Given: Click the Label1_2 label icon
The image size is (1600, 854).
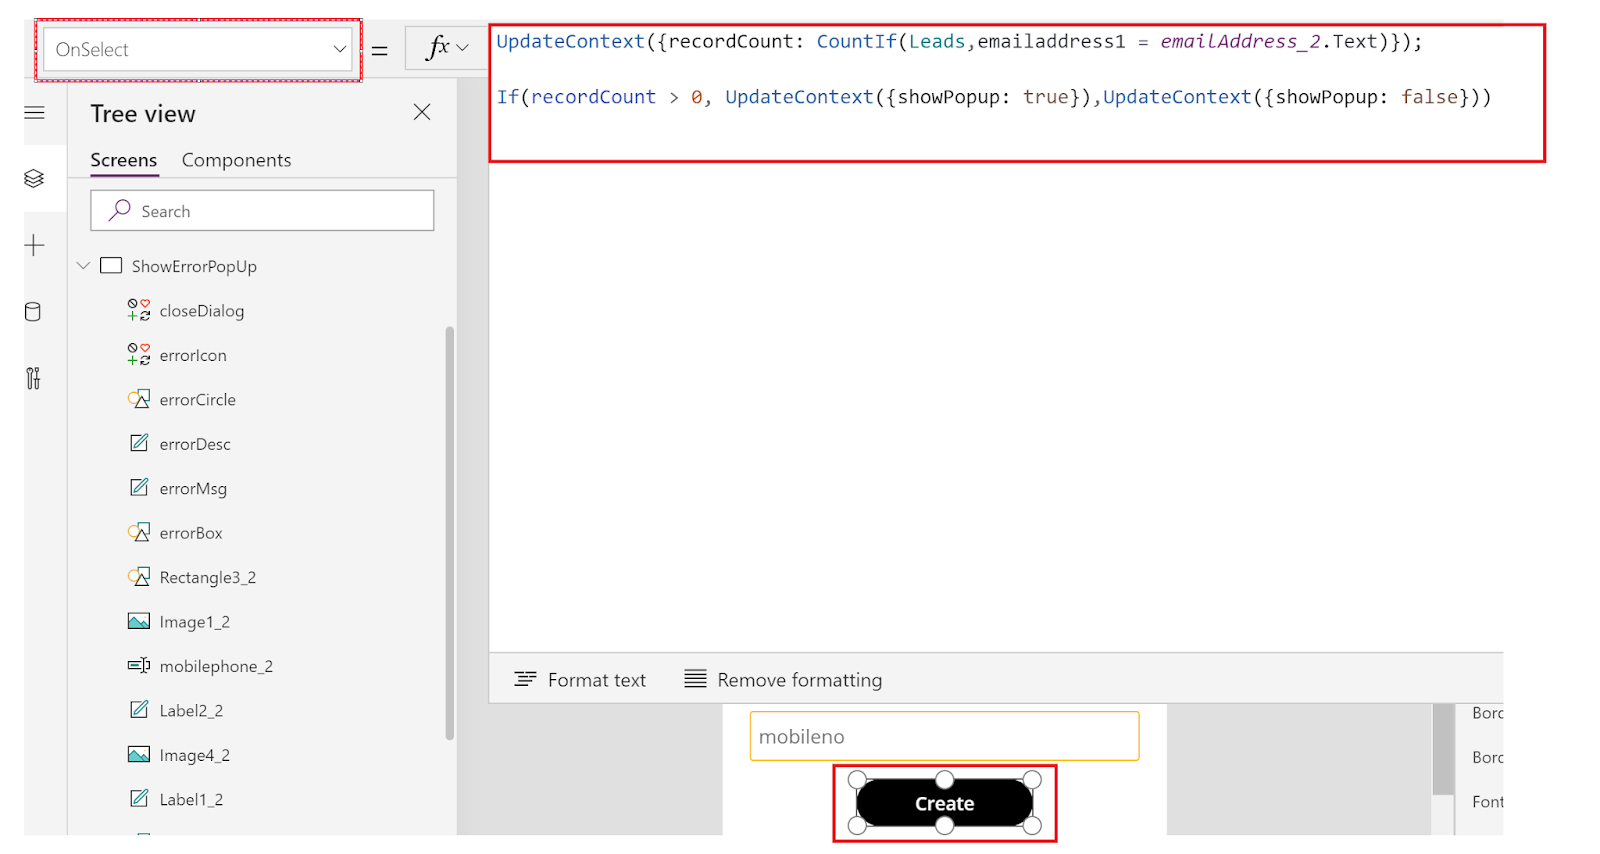Looking at the screenshot, I should coord(139,798).
